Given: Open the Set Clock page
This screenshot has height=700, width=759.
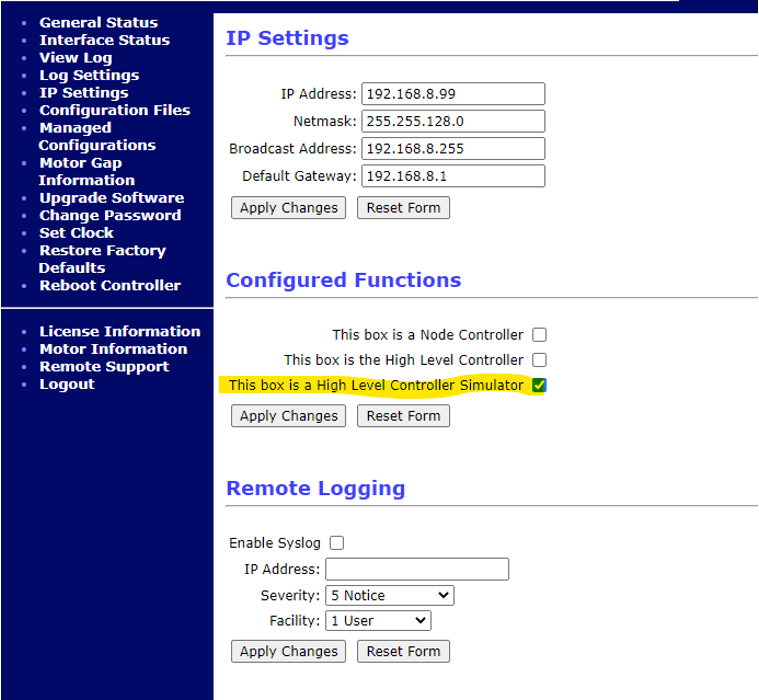Looking at the screenshot, I should point(76,233).
